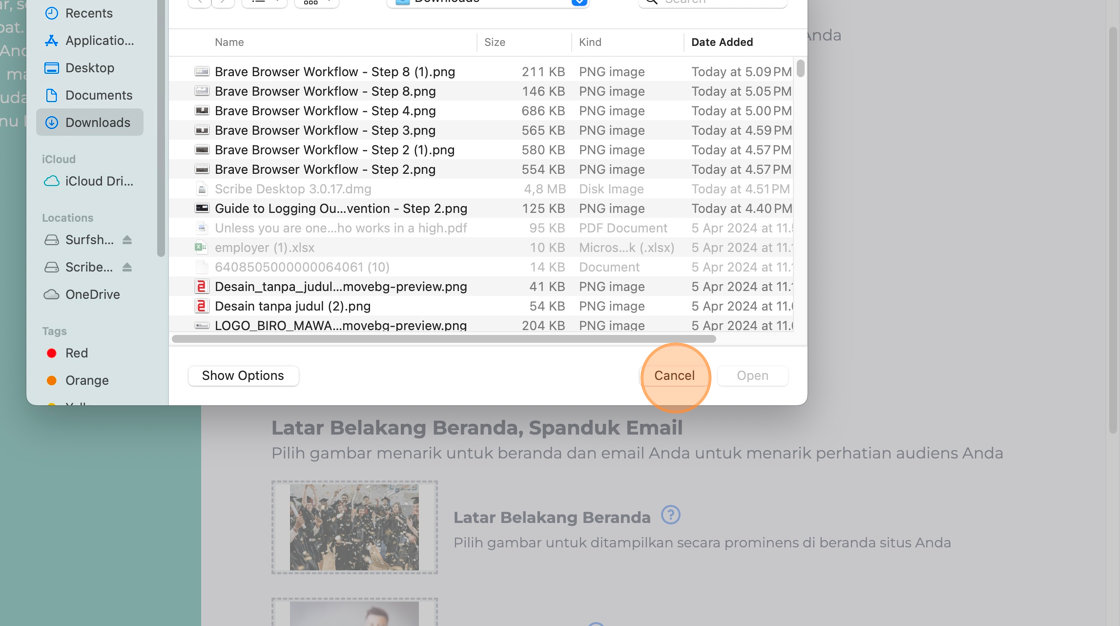Select file Brave Browser Workflow - Step 4.png
Viewport: 1120px width, 626px height.
click(x=482, y=111)
